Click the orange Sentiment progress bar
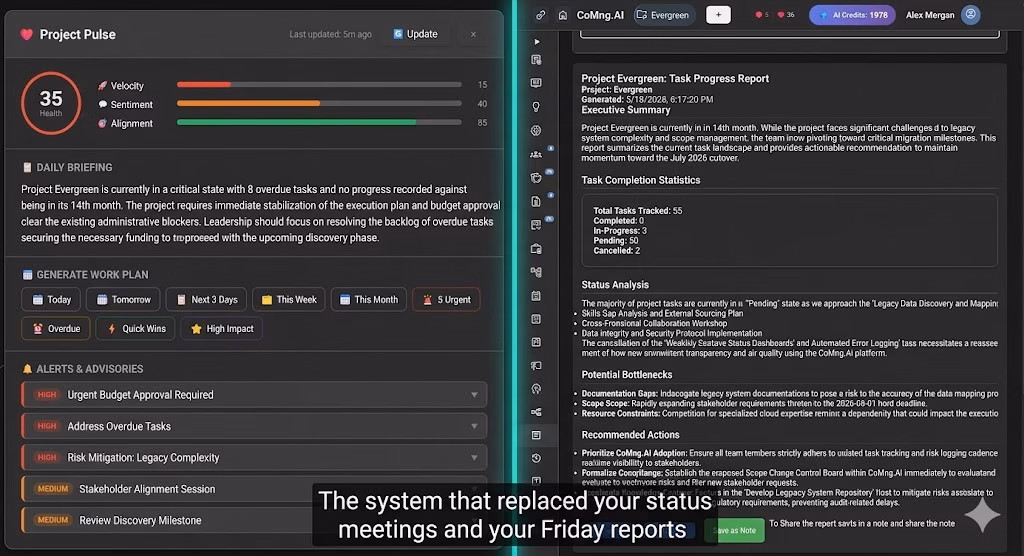Viewport: 1024px width, 556px height. [x=319, y=103]
